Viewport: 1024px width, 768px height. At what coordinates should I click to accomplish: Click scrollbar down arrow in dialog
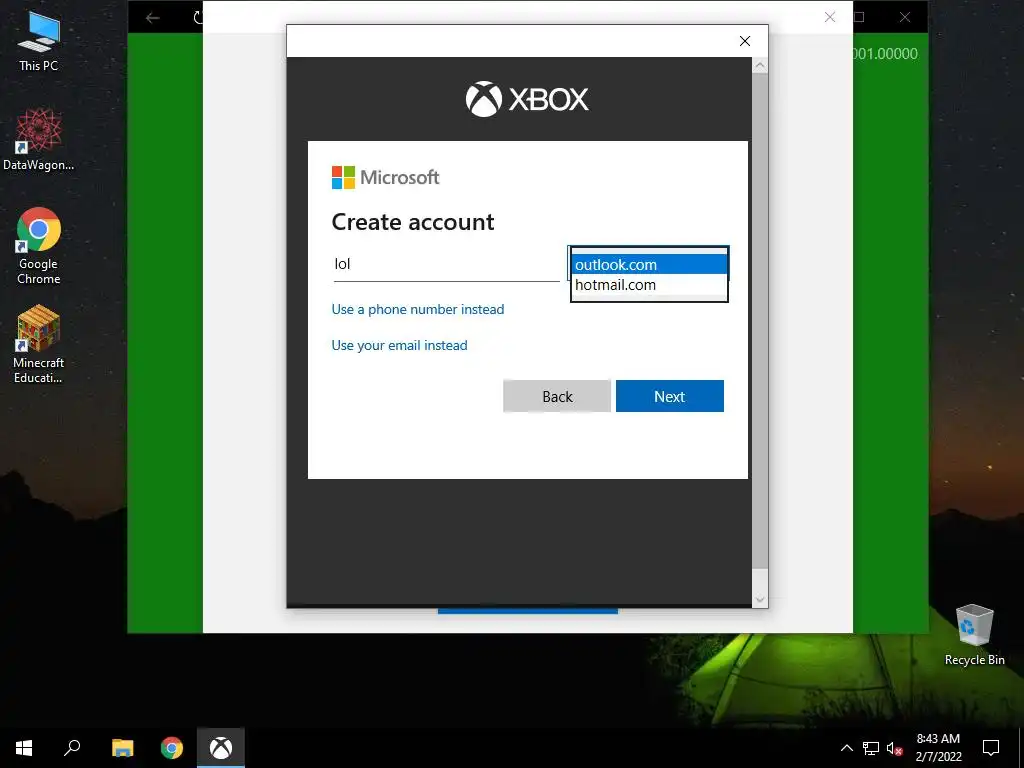pos(760,600)
